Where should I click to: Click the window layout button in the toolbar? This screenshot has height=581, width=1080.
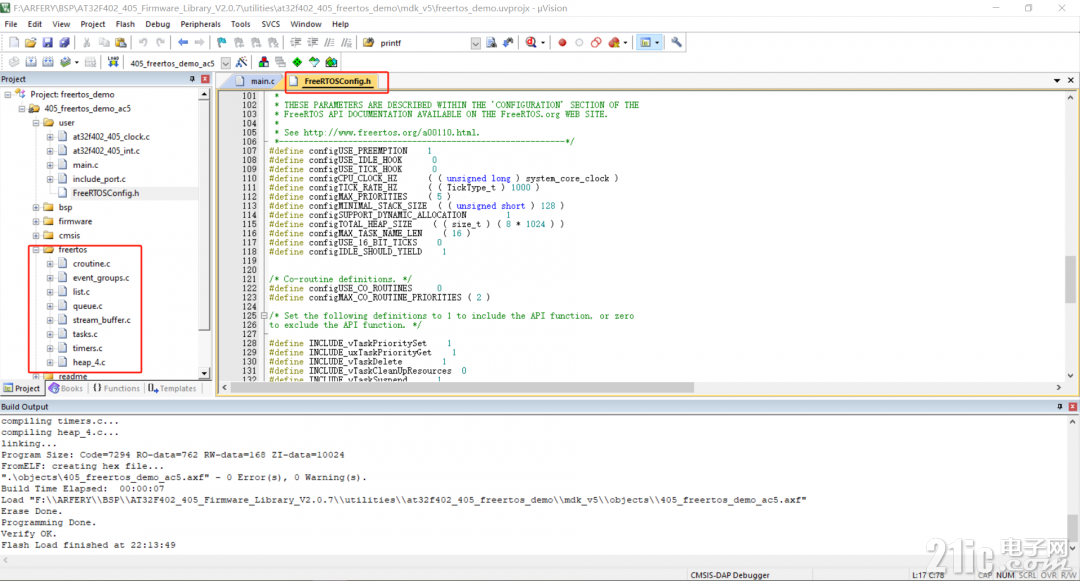[645, 43]
